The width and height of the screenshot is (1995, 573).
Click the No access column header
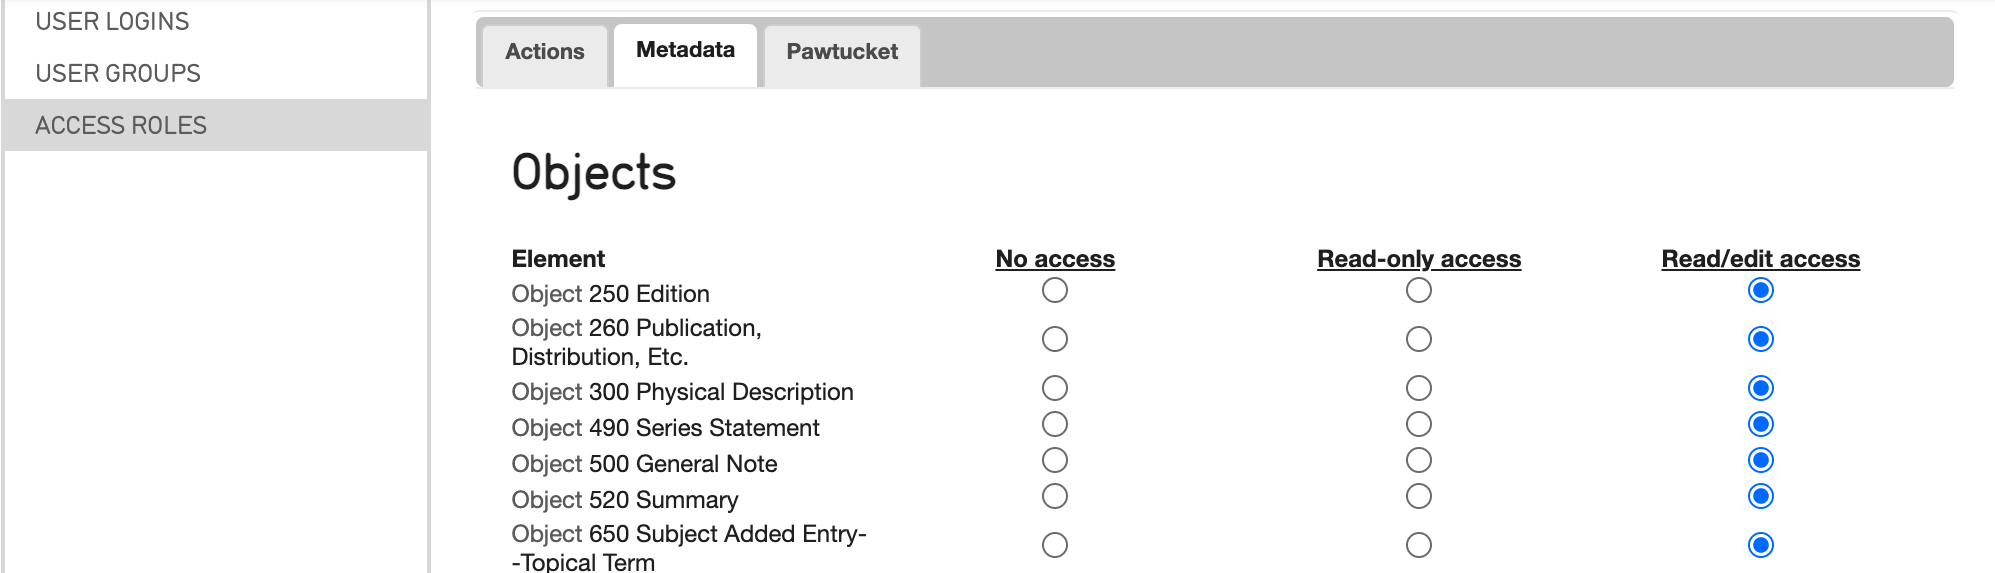(1055, 259)
